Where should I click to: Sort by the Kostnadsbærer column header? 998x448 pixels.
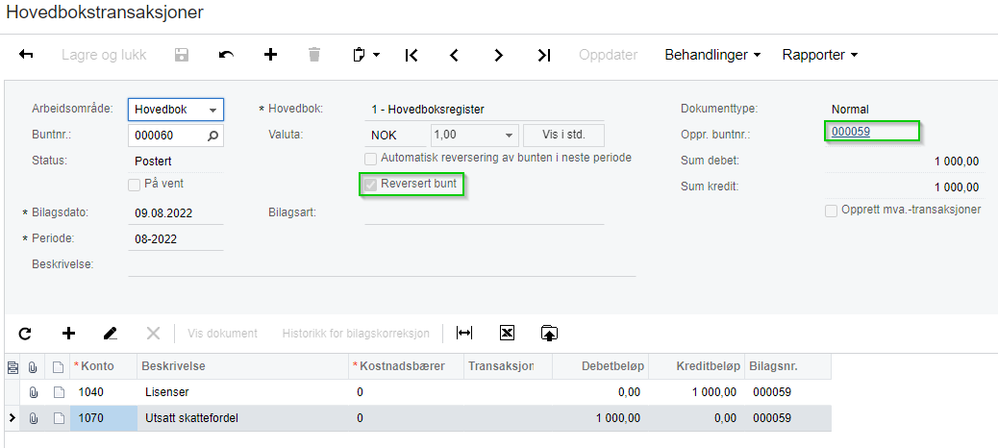tap(406, 367)
